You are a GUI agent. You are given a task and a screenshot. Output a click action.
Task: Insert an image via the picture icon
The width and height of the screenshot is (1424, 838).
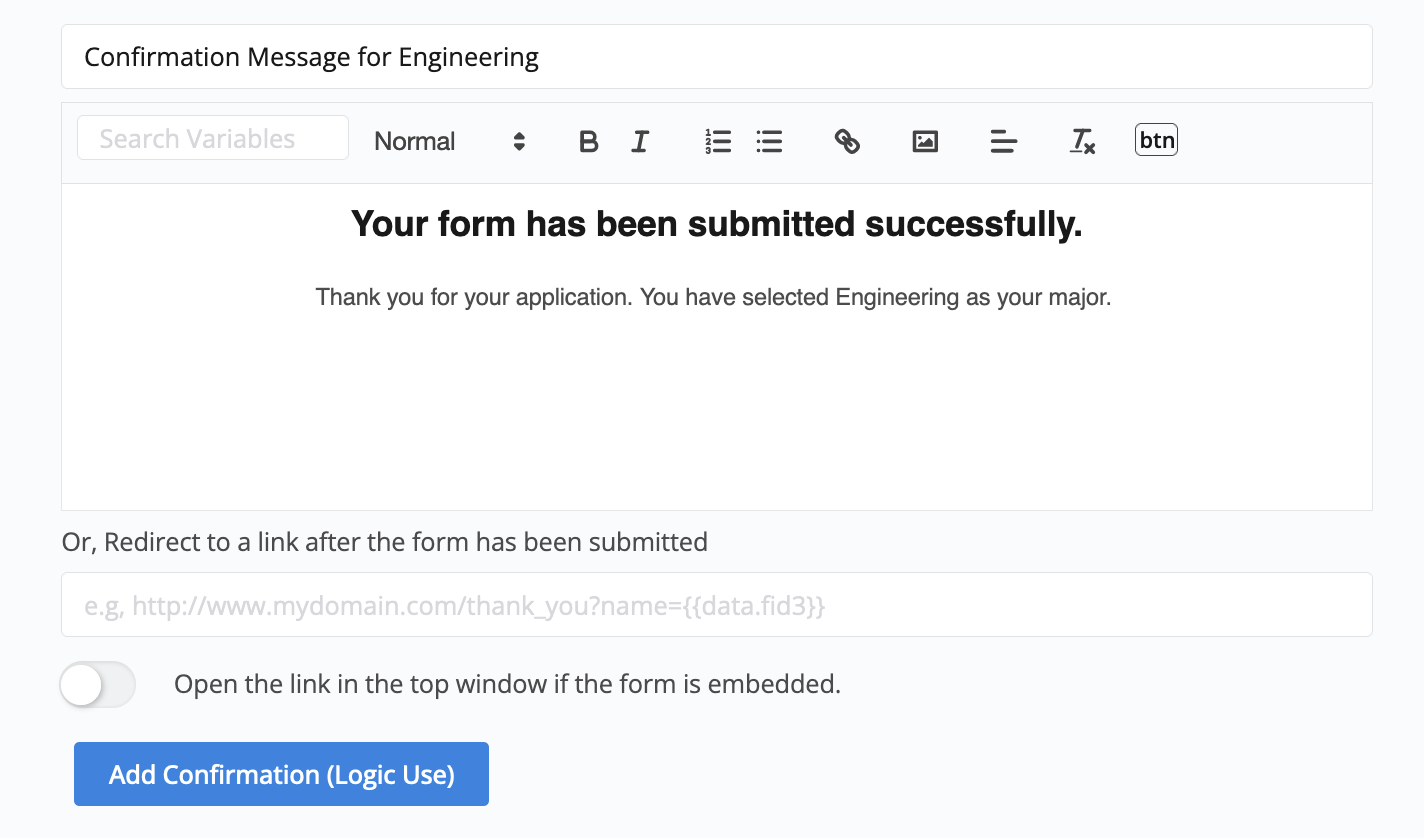[925, 142]
